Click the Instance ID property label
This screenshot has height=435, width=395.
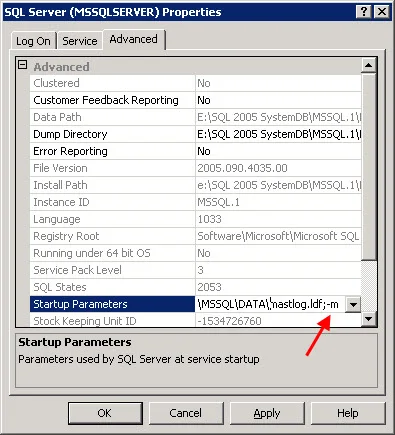click(112, 202)
